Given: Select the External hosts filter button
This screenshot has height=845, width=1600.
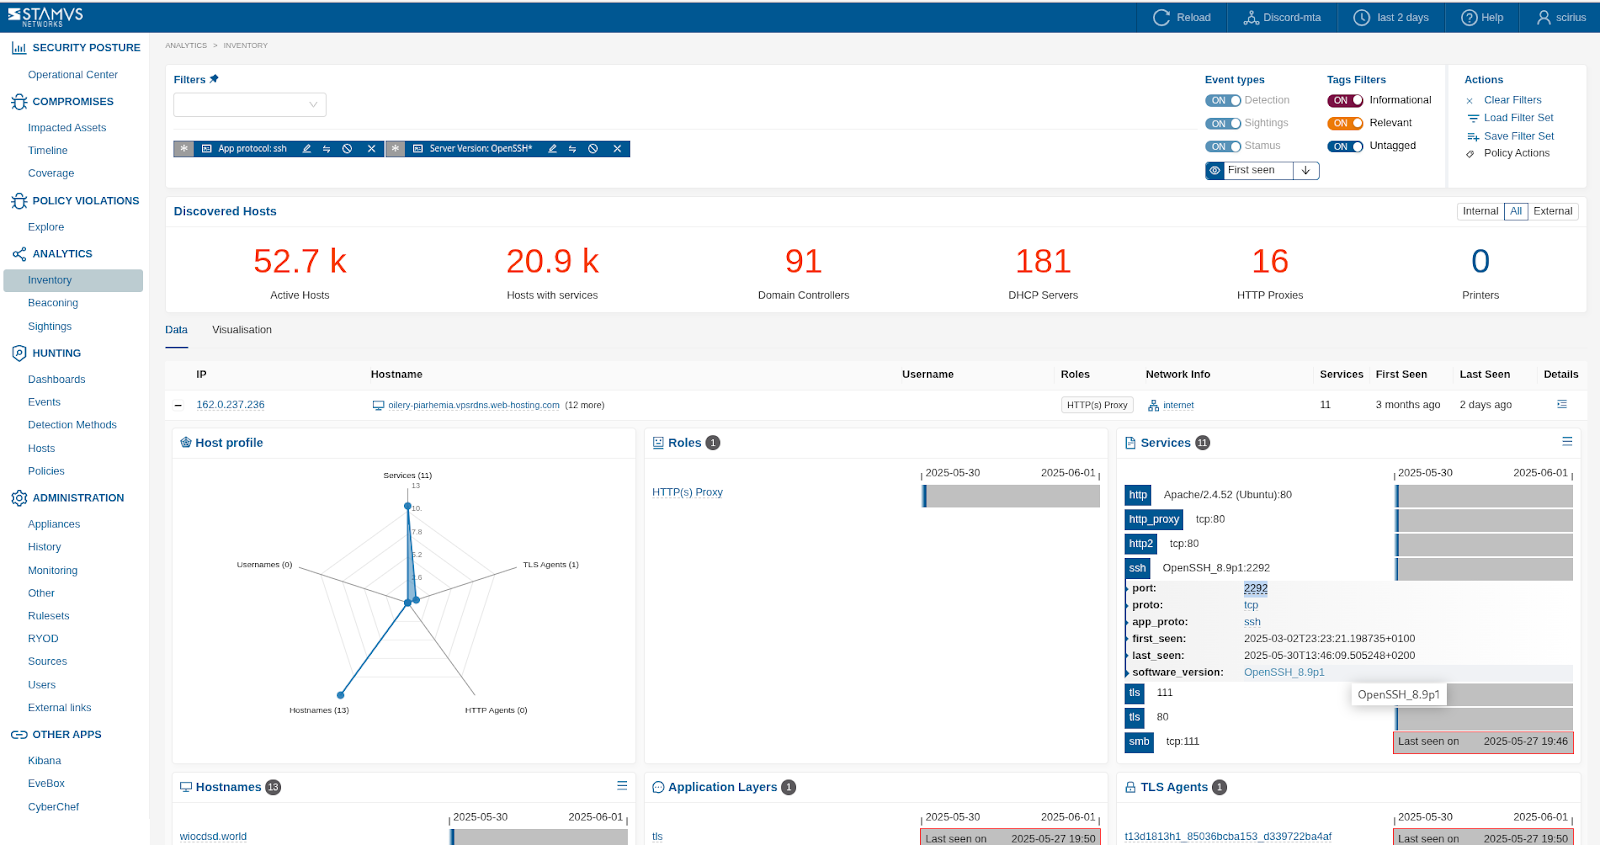Looking at the screenshot, I should coord(1552,211).
